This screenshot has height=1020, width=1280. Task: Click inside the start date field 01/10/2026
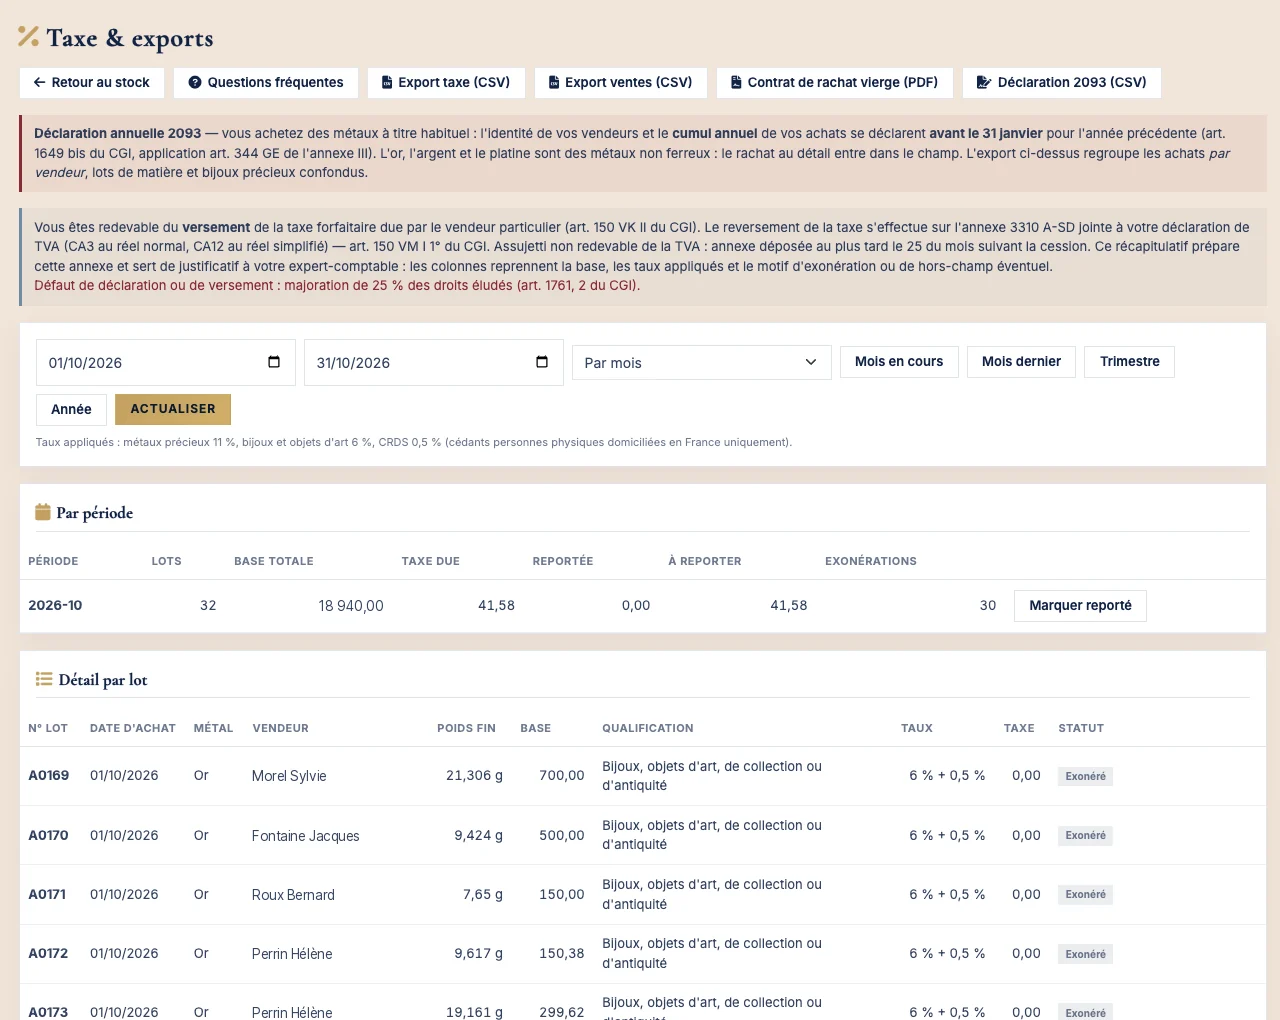pyautogui.click(x=166, y=362)
